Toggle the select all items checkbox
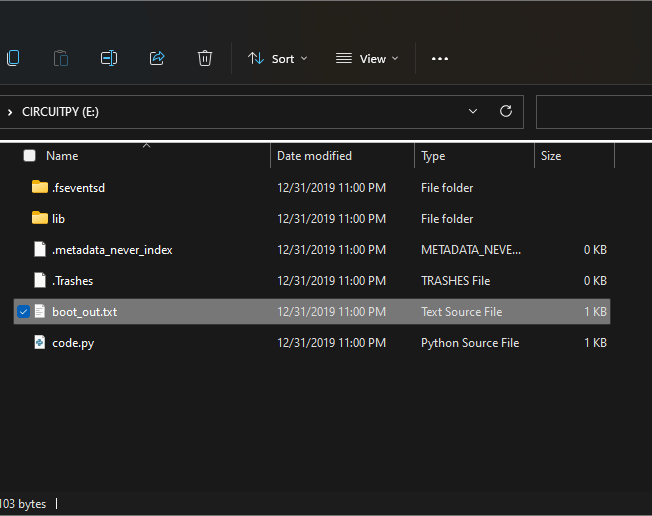 coord(29,156)
